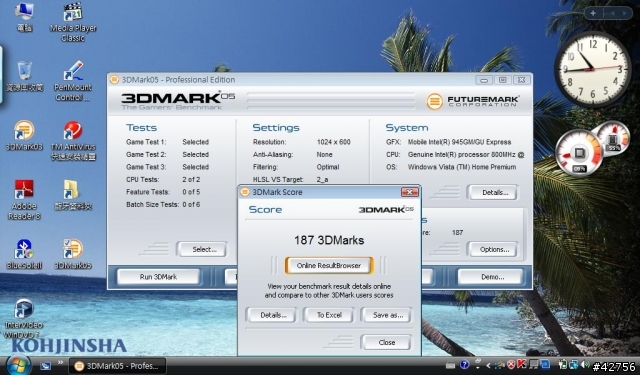Click the 'Genuine Intel(R) processor 800MHz' CPU text
640x375 pixels.
pos(466,155)
